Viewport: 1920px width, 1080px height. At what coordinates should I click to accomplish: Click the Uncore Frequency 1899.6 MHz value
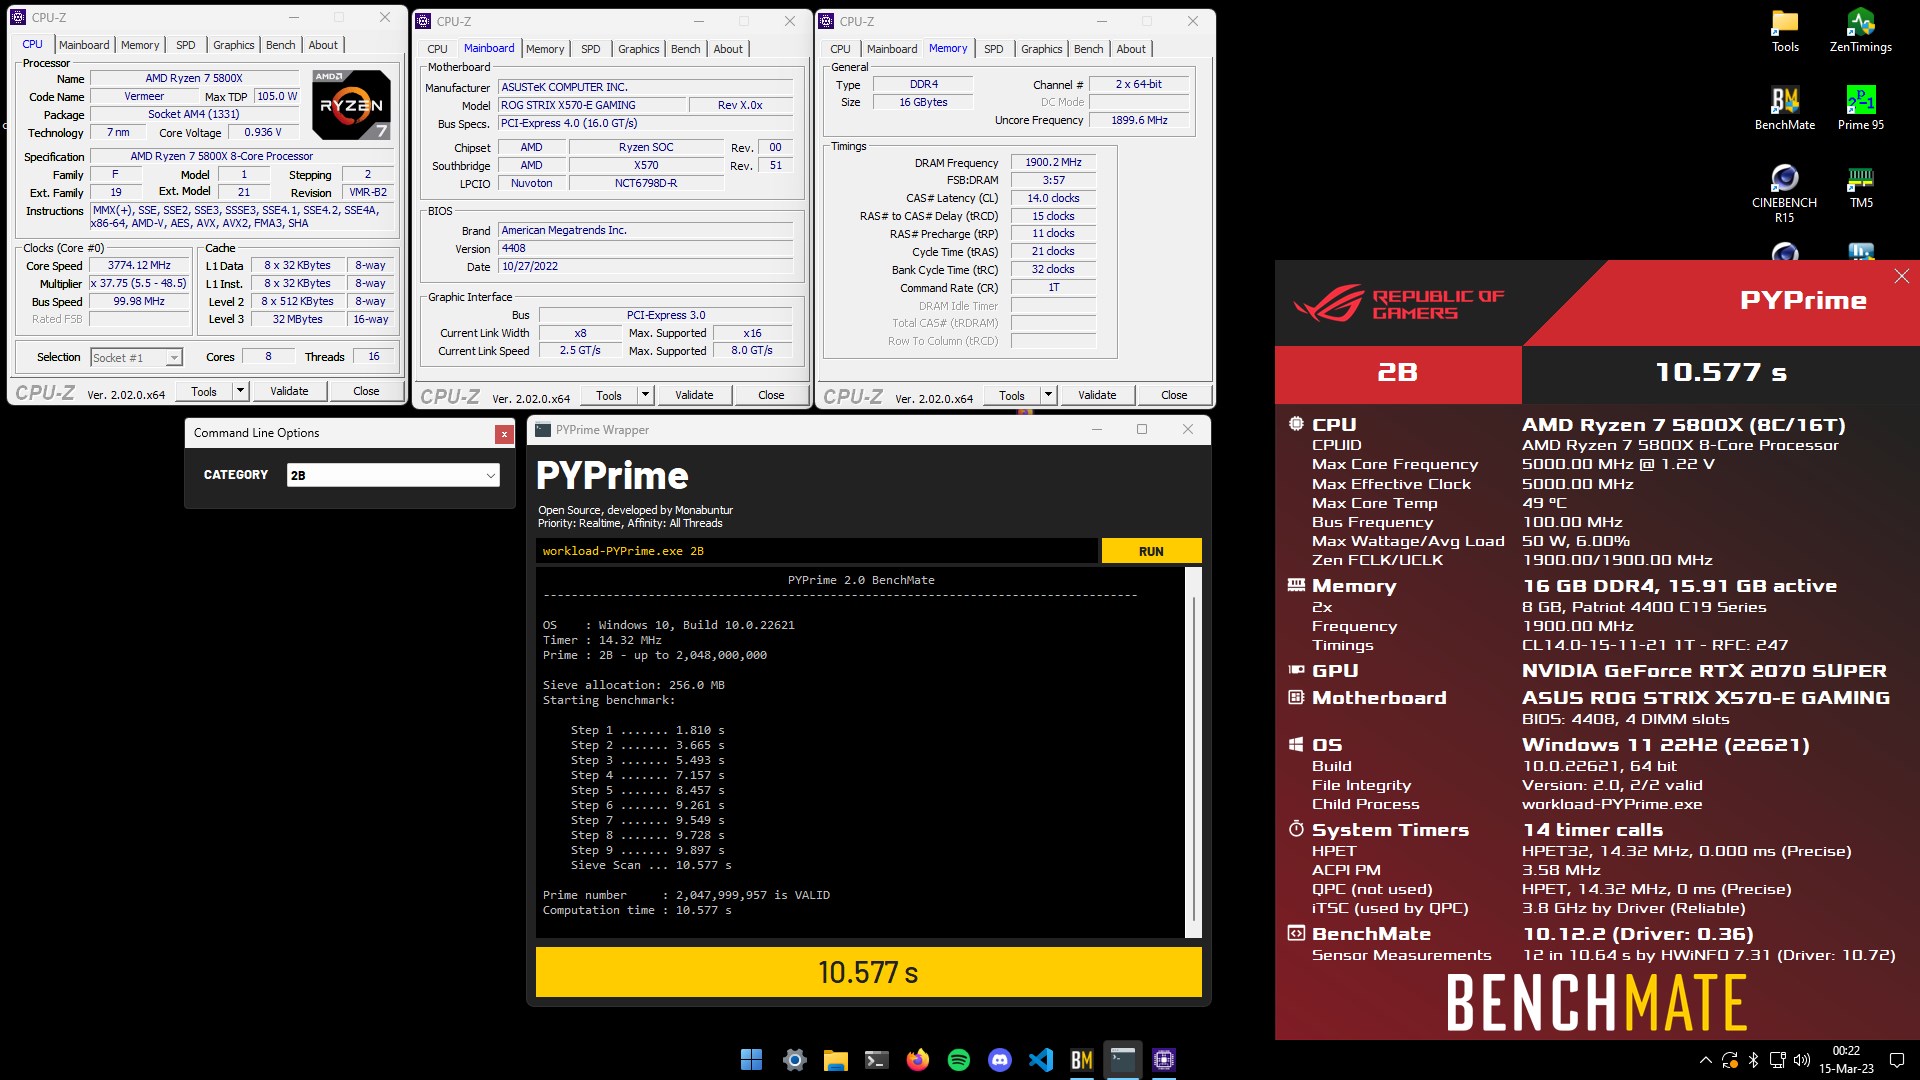tap(1139, 120)
